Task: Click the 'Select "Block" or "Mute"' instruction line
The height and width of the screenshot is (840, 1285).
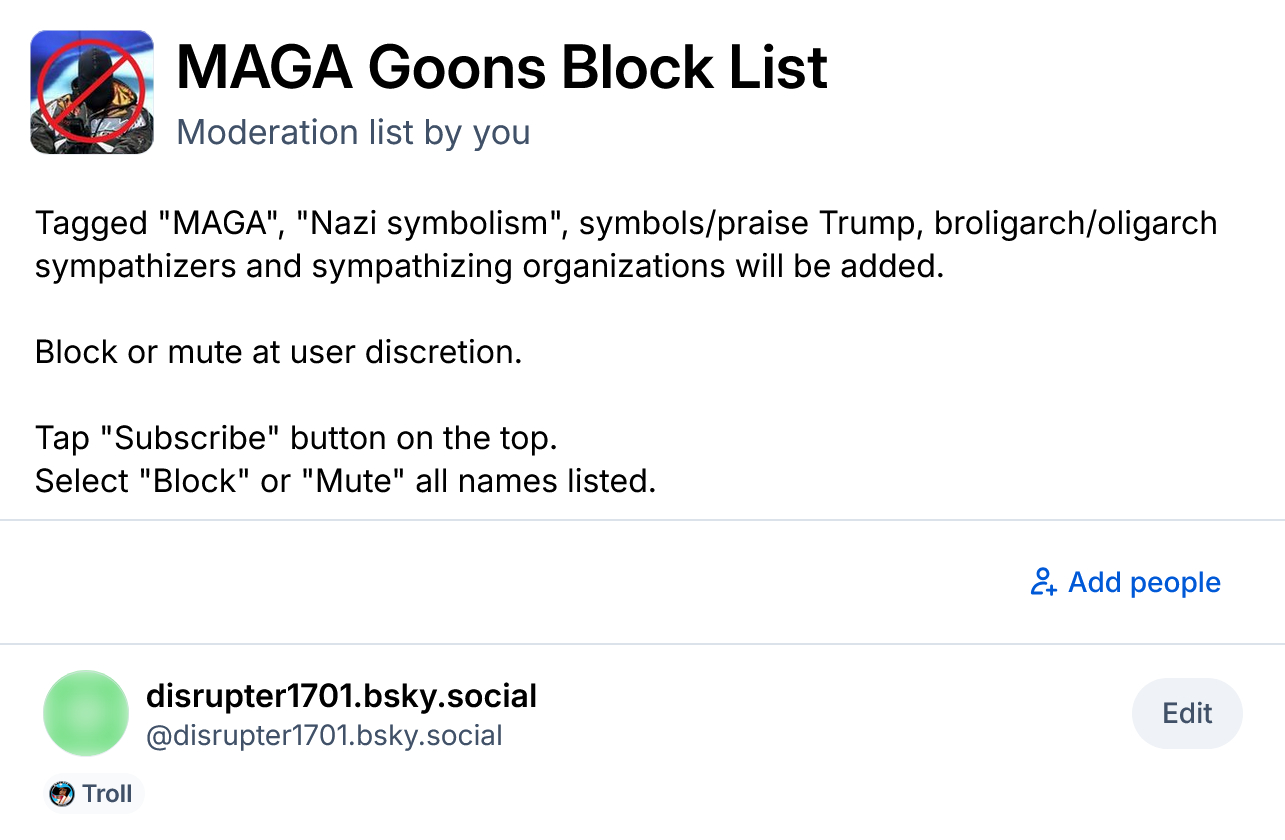Action: 345,481
